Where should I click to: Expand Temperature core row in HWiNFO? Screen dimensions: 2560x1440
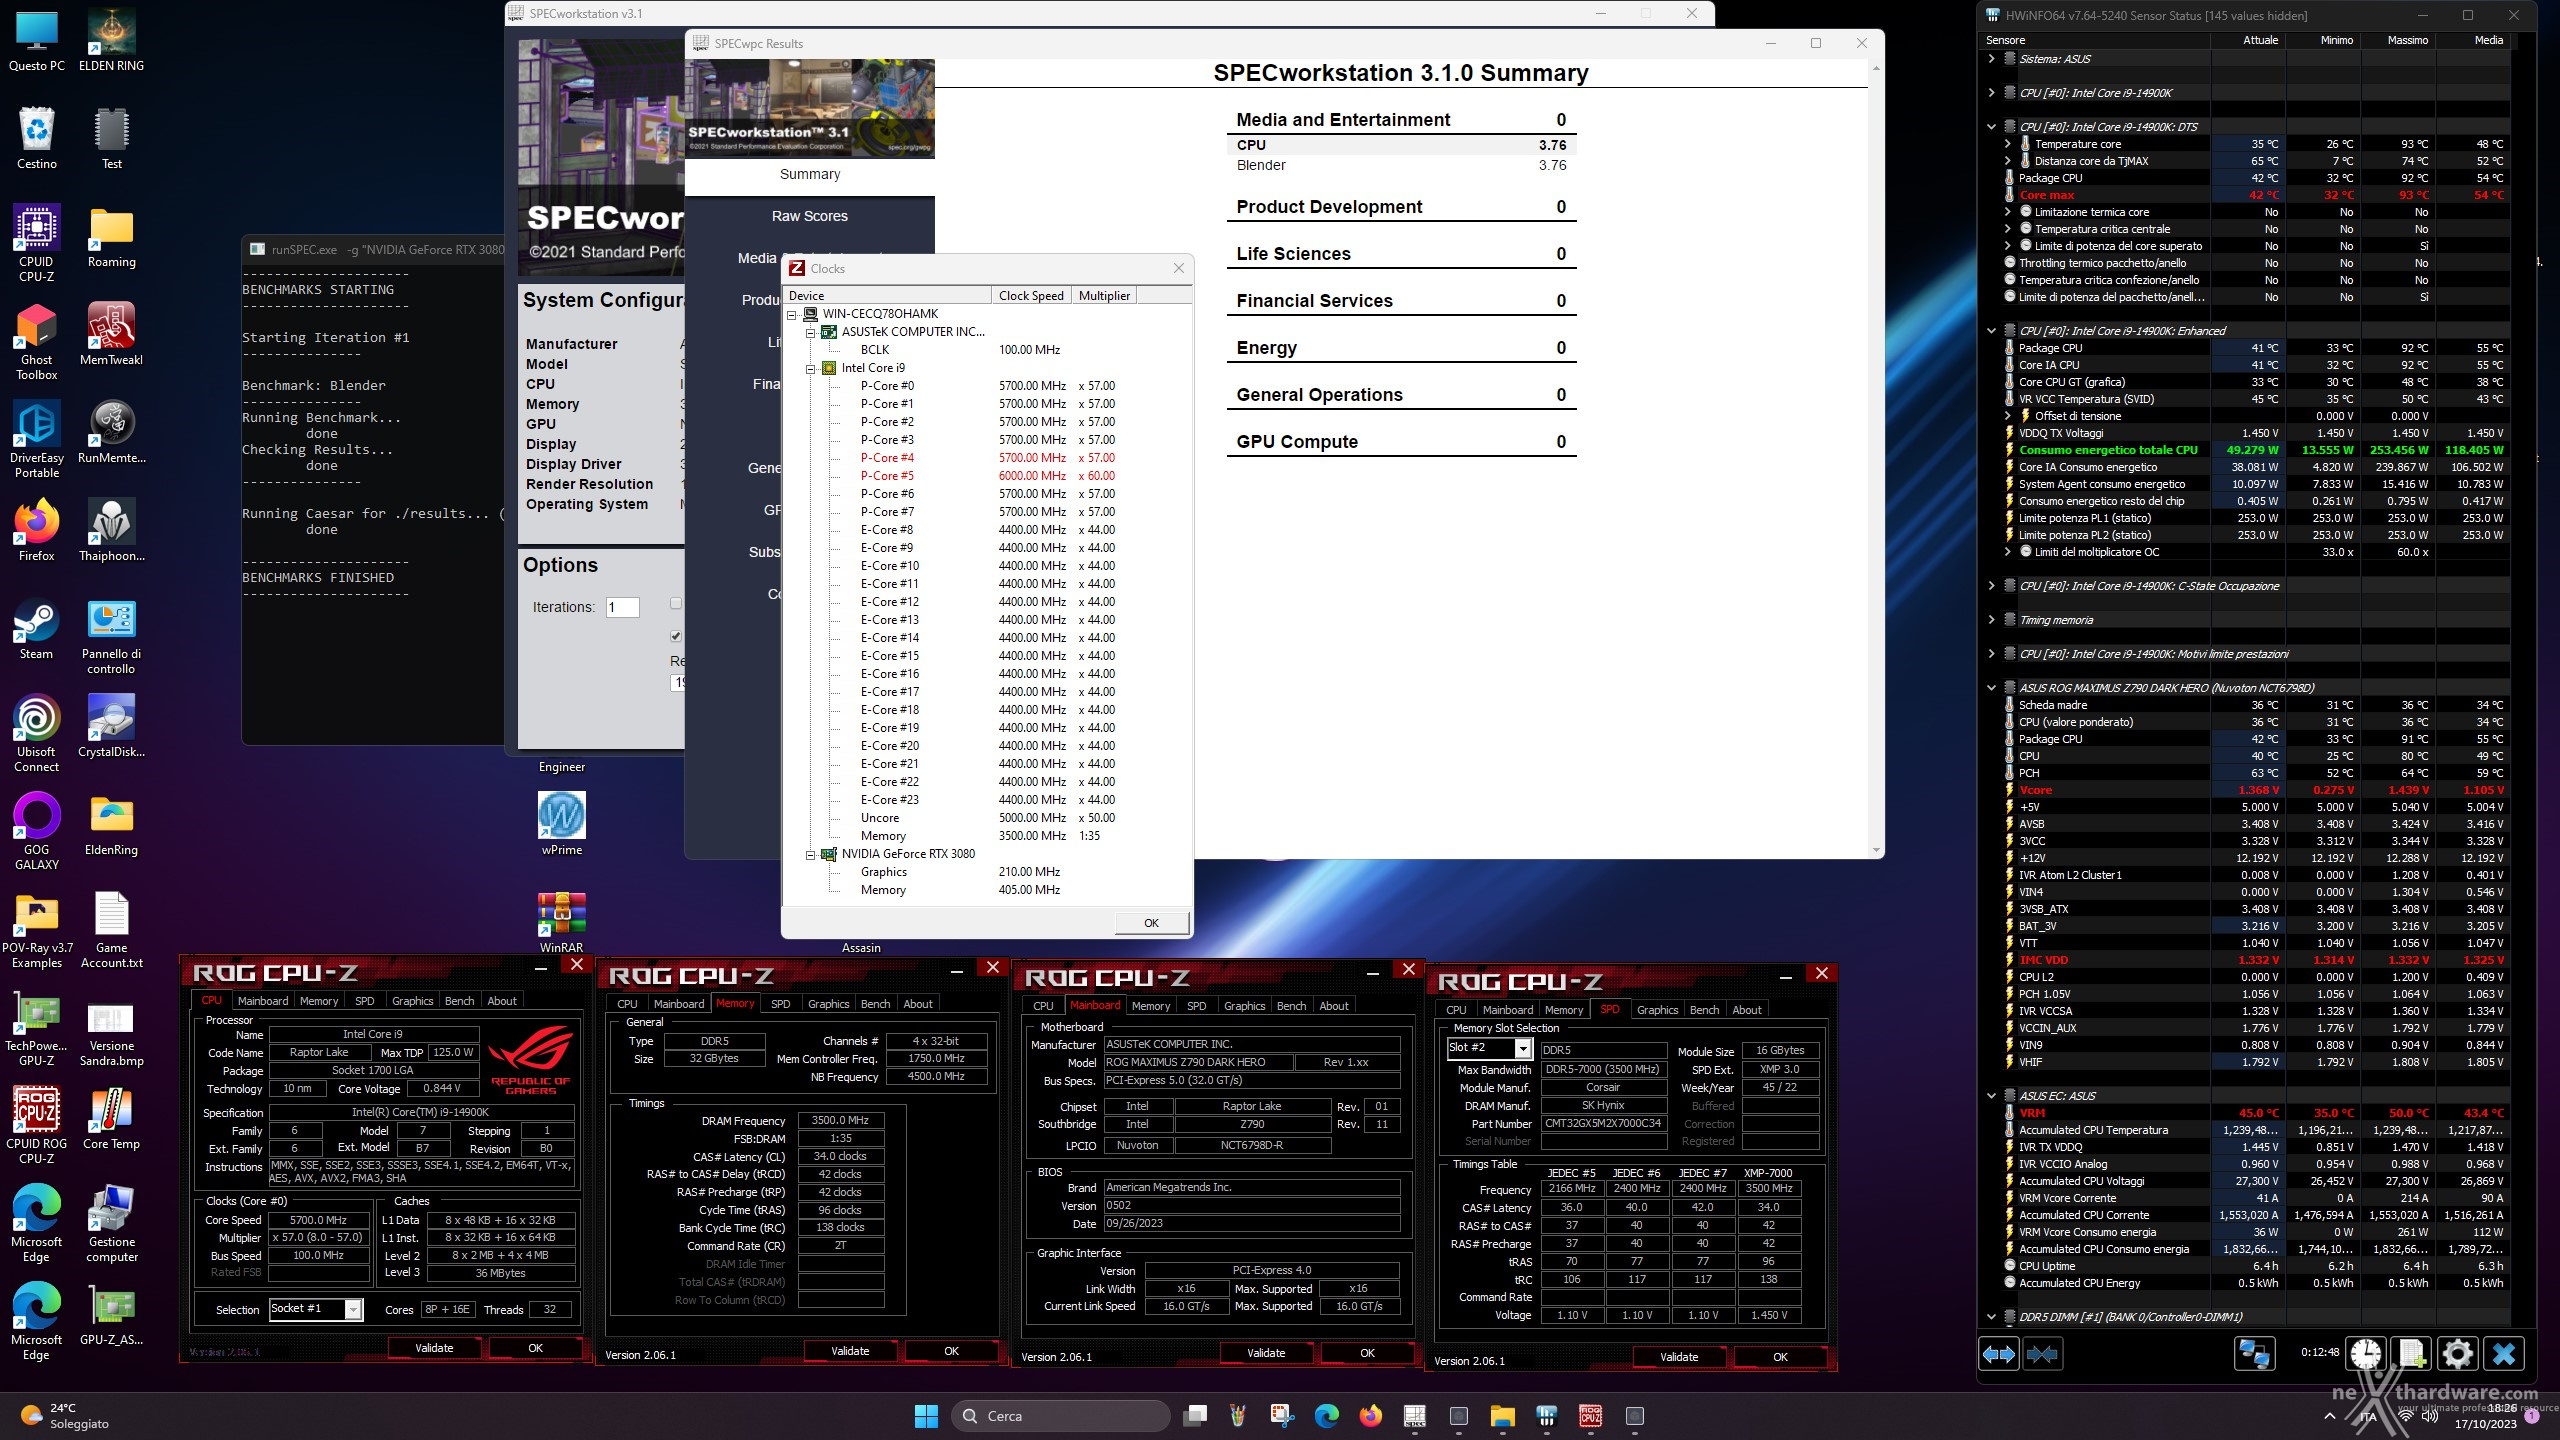[2008, 144]
